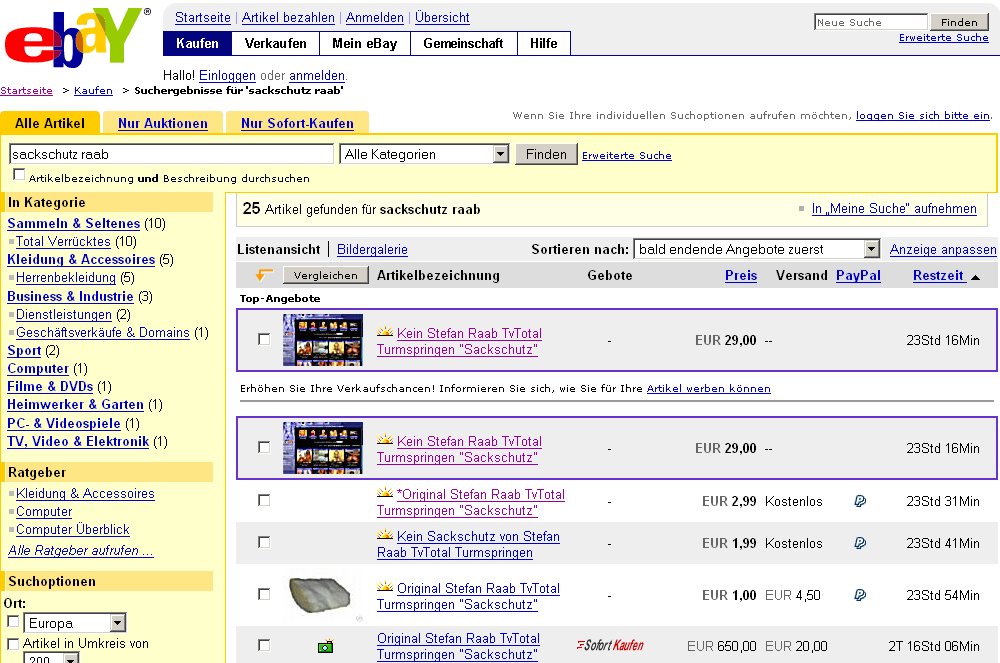Open the Europa location dropdown

point(75,623)
